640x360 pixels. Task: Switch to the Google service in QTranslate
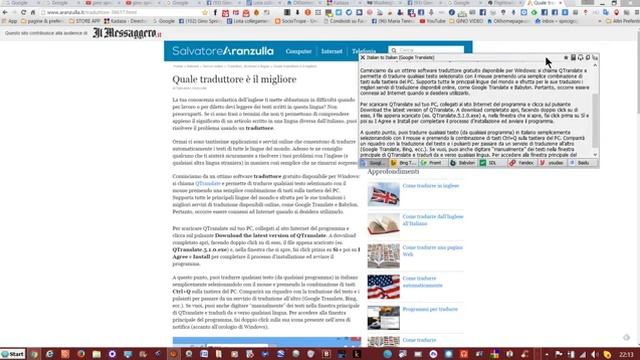pyautogui.click(x=373, y=163)
